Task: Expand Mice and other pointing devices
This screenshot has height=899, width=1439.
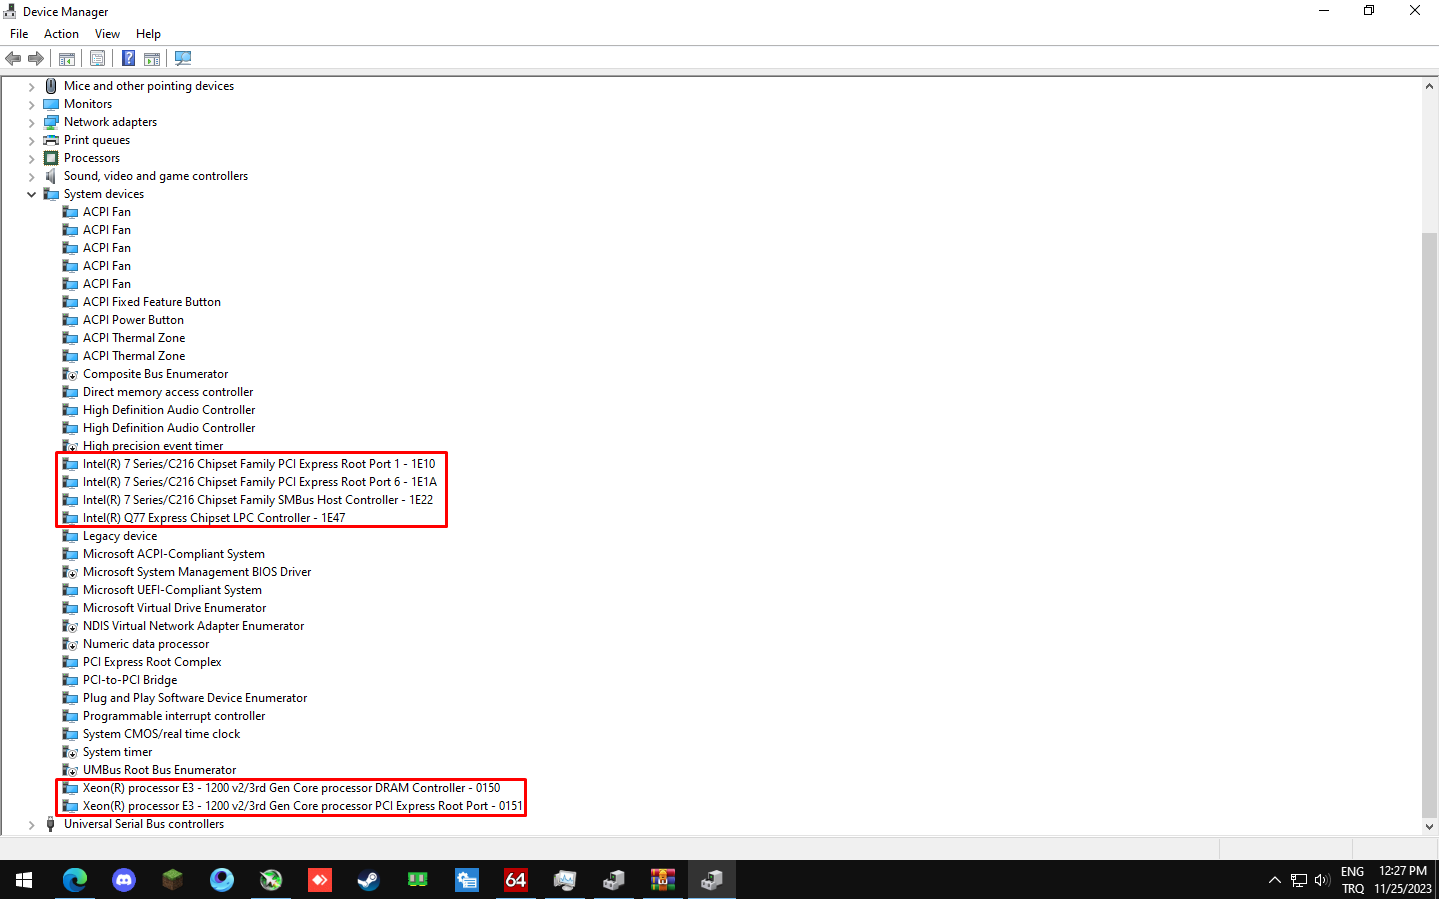Action: click(32, 87)
